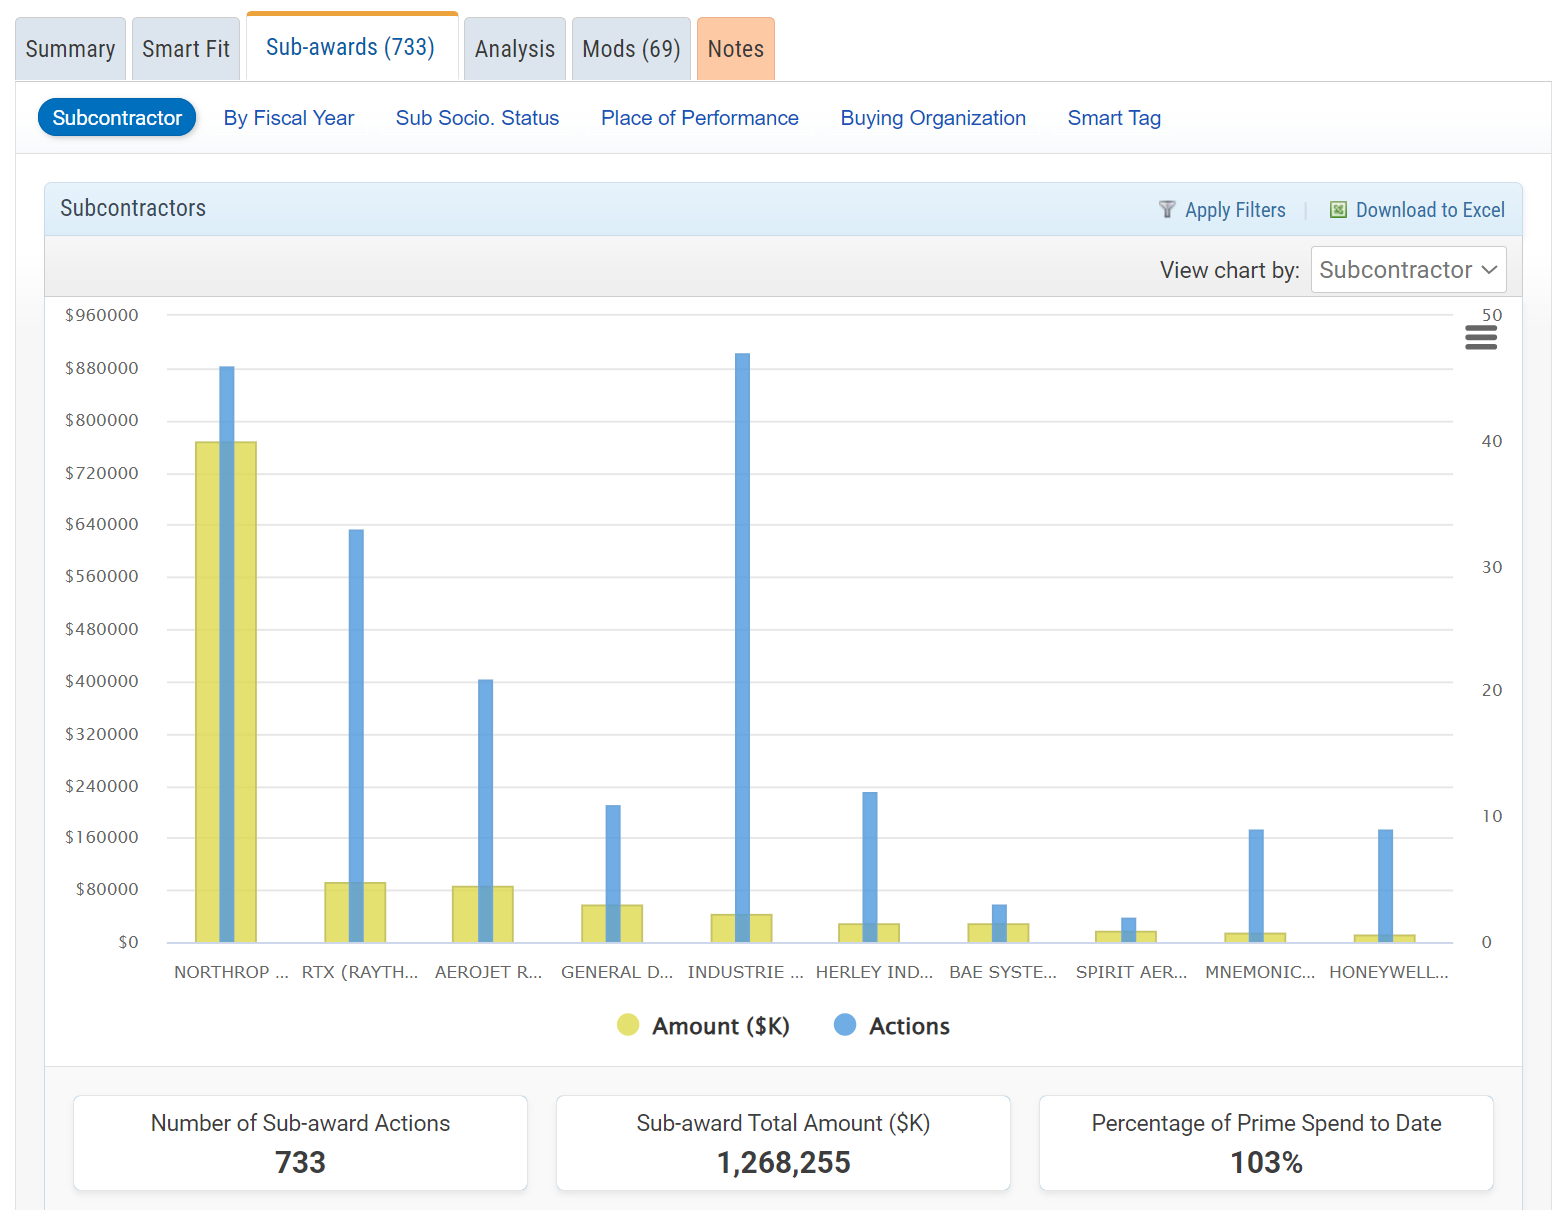Image resolution: width=1552 pixels, height=1210 pixels.
Task: Toggle the Amount ($K) legend series
Action: [704, 1026]
